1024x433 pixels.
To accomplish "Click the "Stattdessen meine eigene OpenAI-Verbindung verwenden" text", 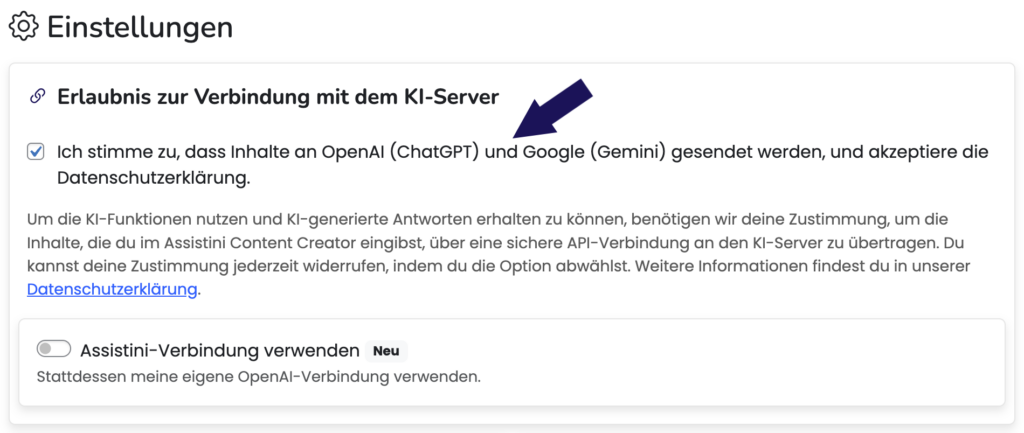I will click(259, 377).
